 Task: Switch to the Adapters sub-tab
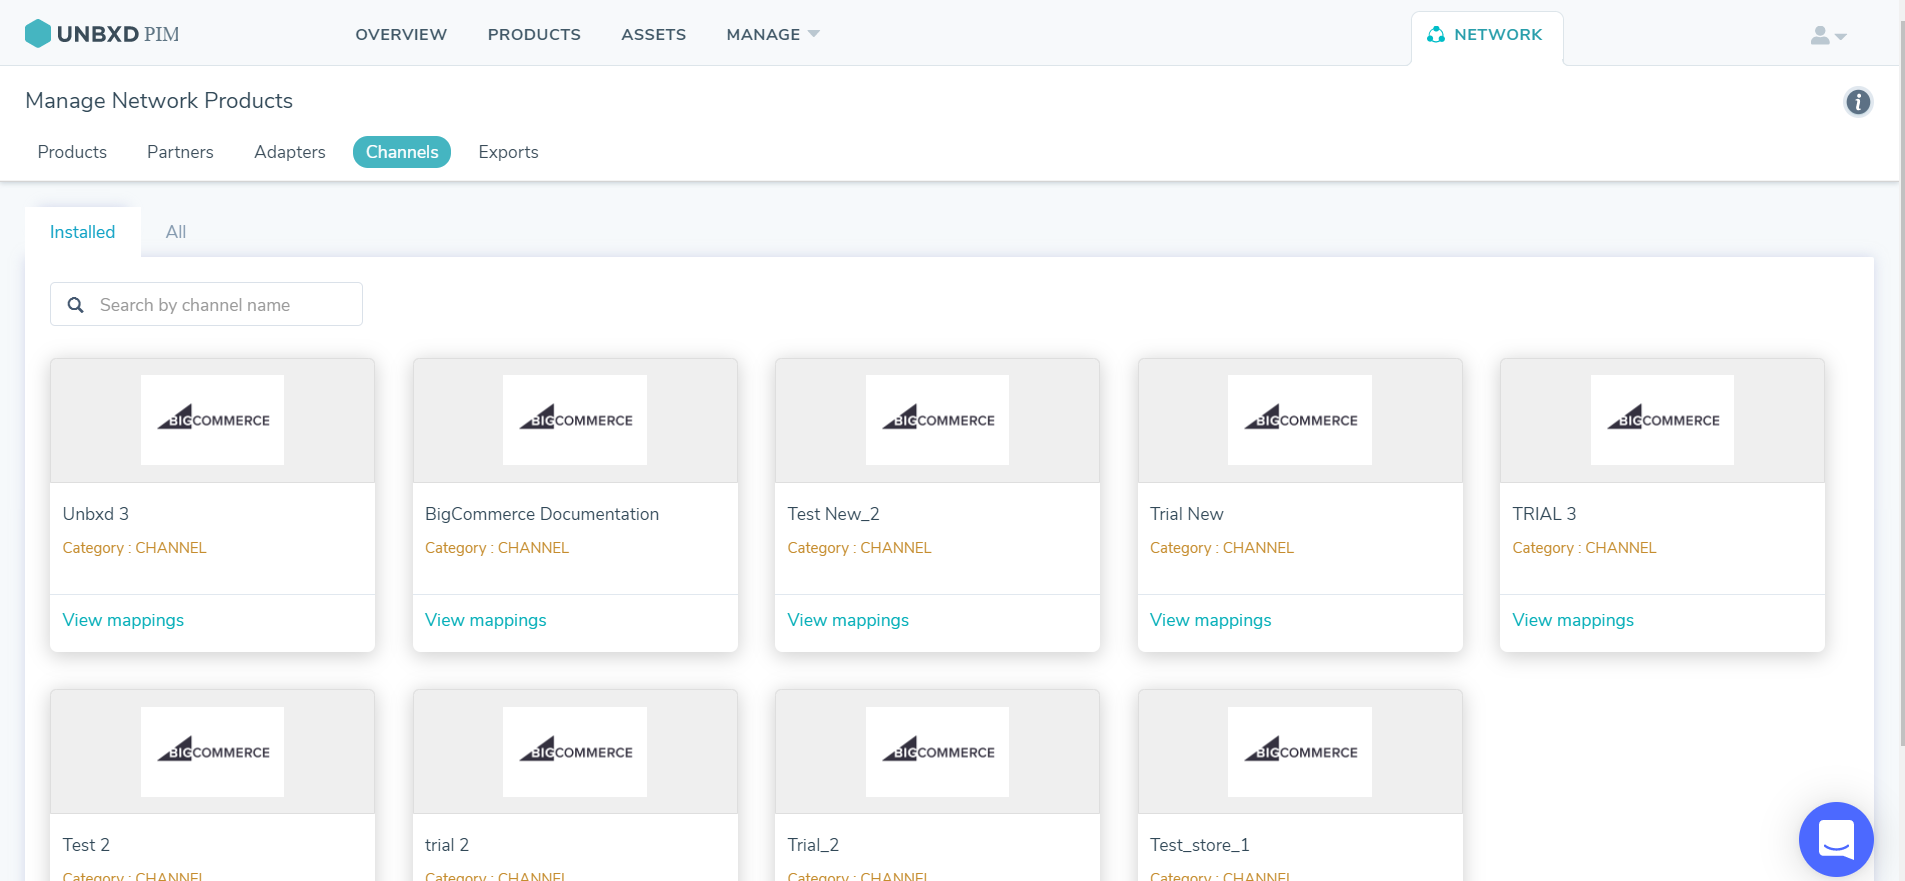290,152
